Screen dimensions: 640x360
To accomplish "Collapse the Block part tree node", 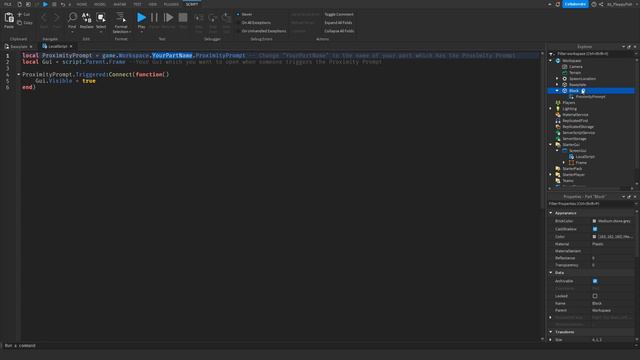I will [x=557, y=91].
